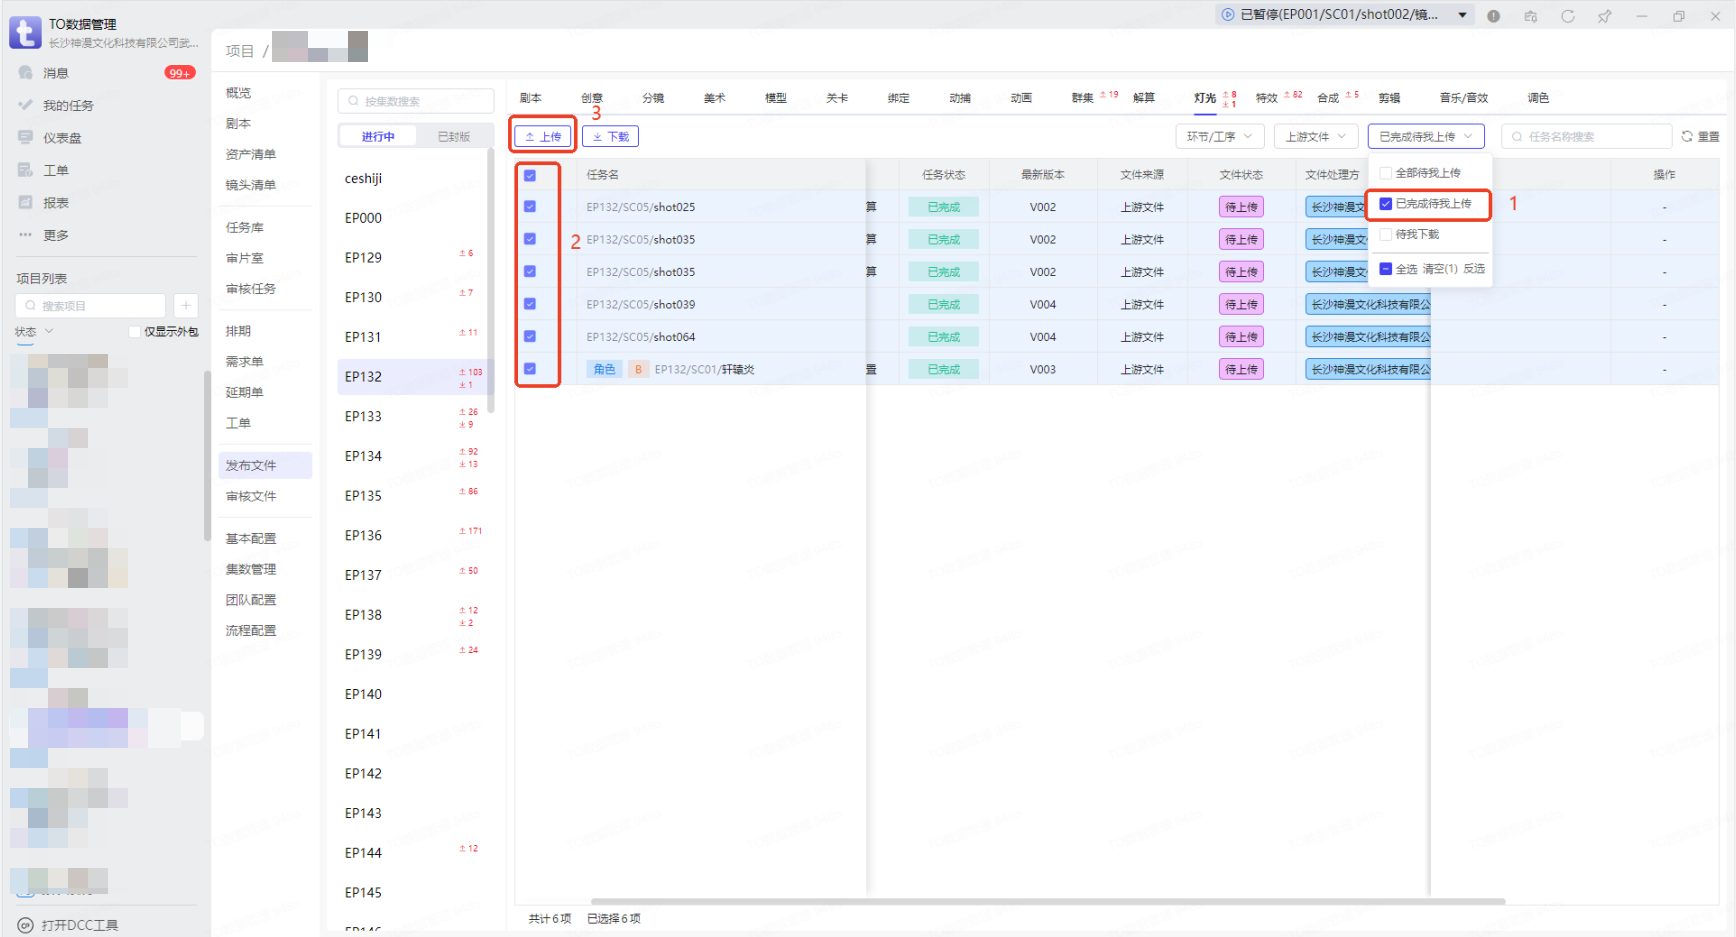Image resolution: width=1736 pixels, height=937 pixels.
Task: Switch to the 特效 tab
Action: pos(1267,98)
